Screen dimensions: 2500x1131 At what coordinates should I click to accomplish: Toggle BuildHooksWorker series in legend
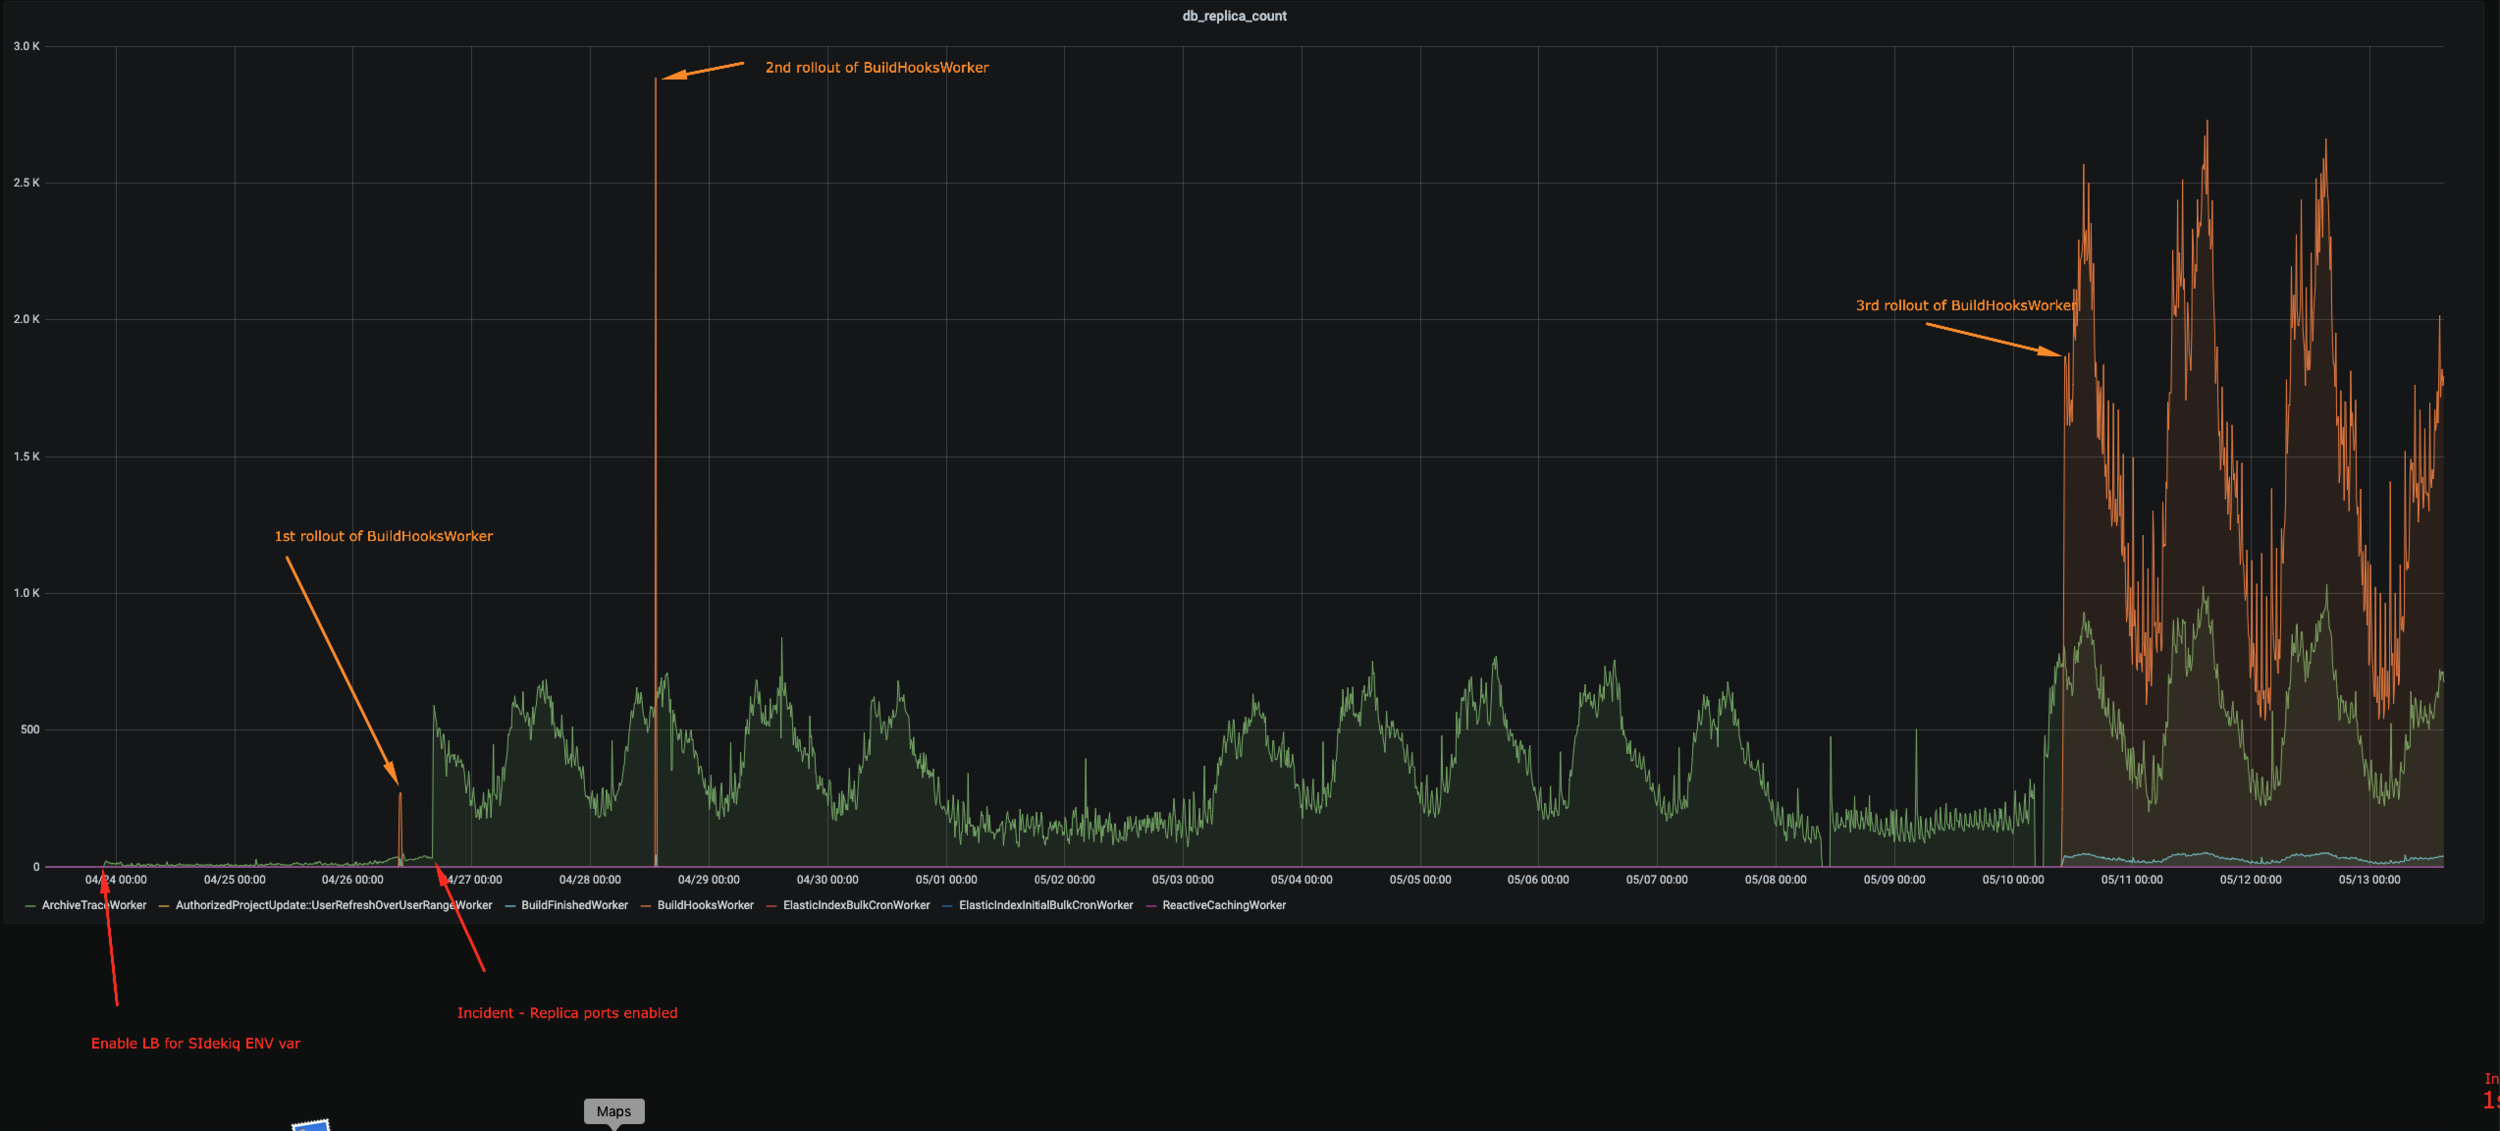click(x=705, y=905)
